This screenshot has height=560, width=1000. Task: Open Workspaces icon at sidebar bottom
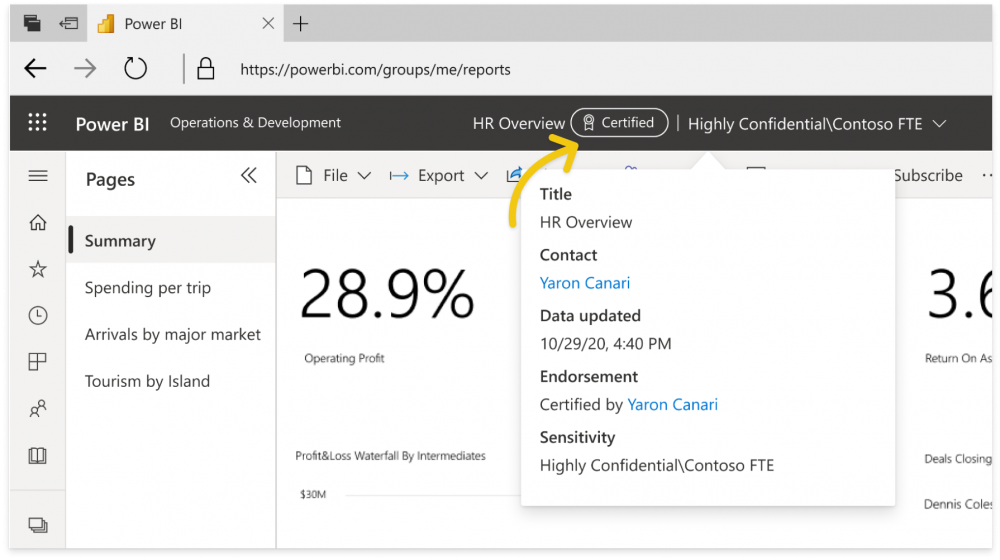coord(38,525)
